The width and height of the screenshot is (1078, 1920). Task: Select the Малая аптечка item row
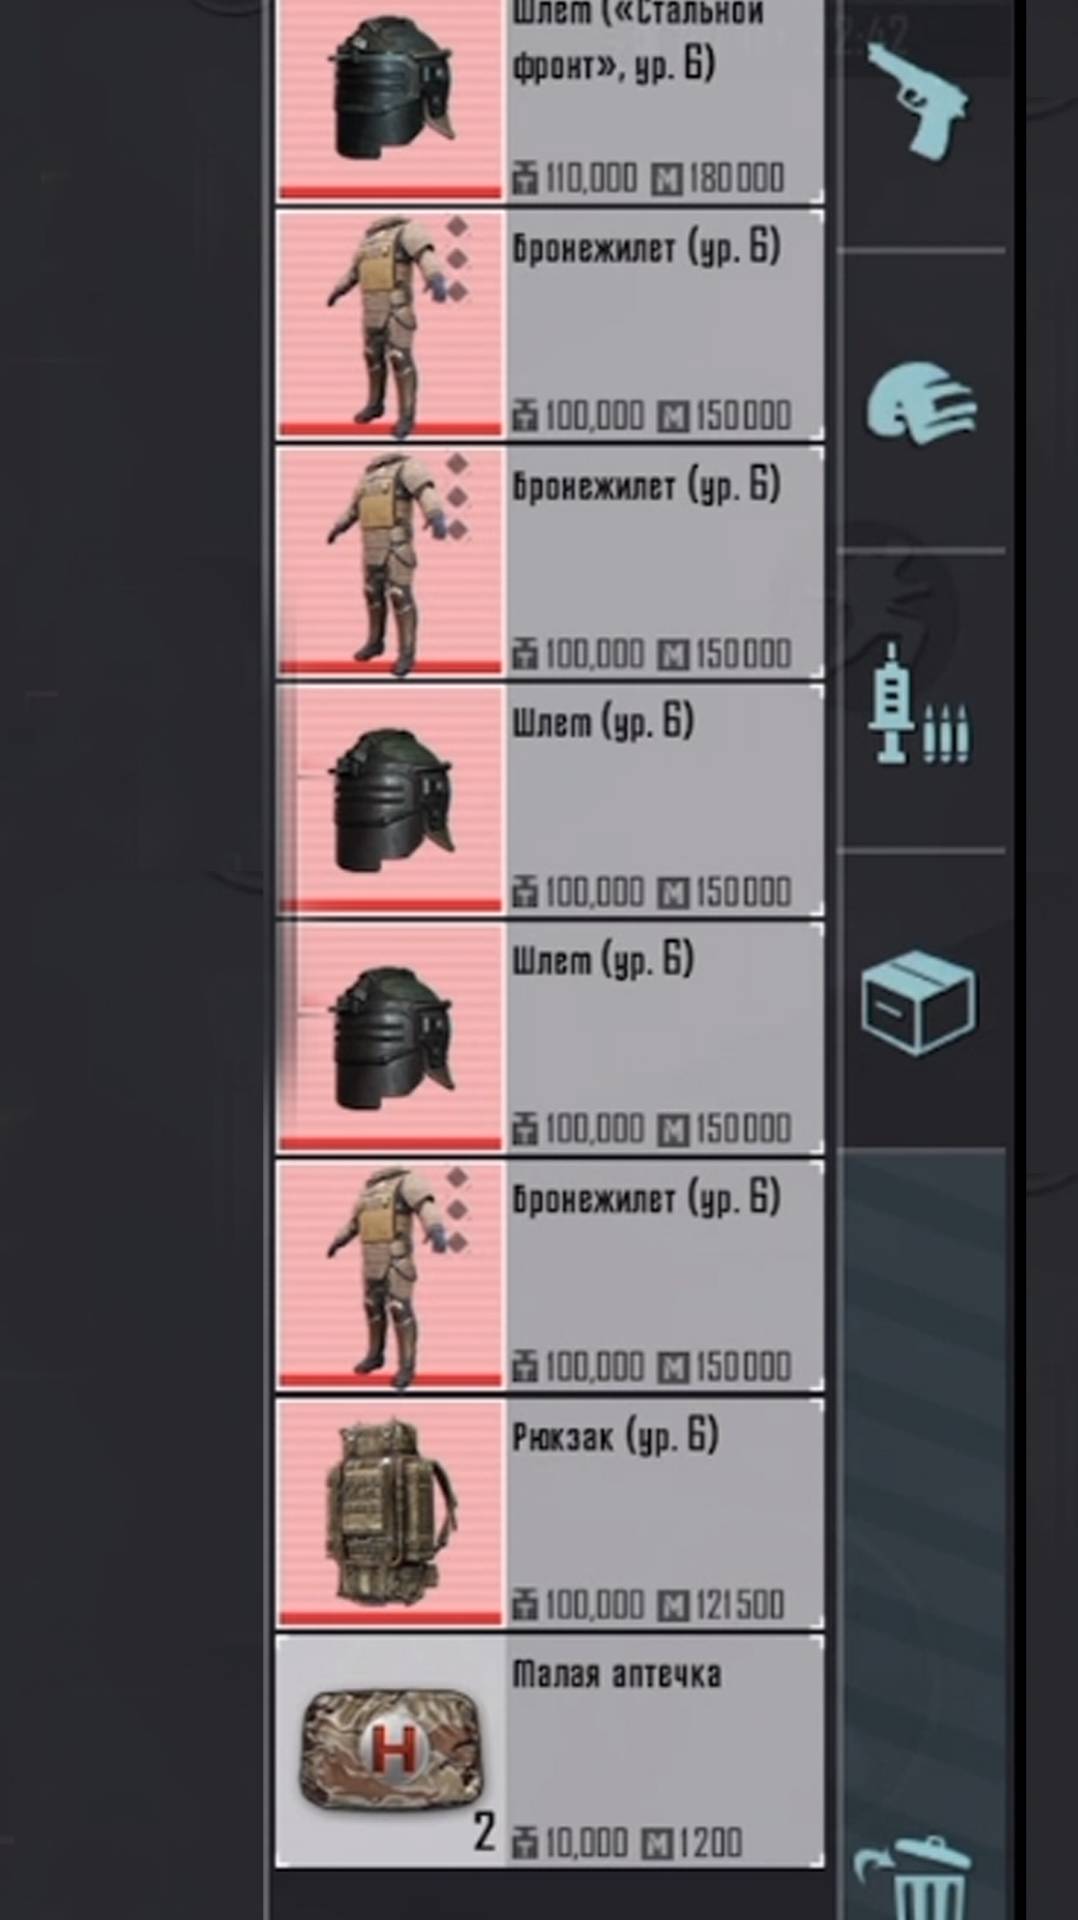550,1751
